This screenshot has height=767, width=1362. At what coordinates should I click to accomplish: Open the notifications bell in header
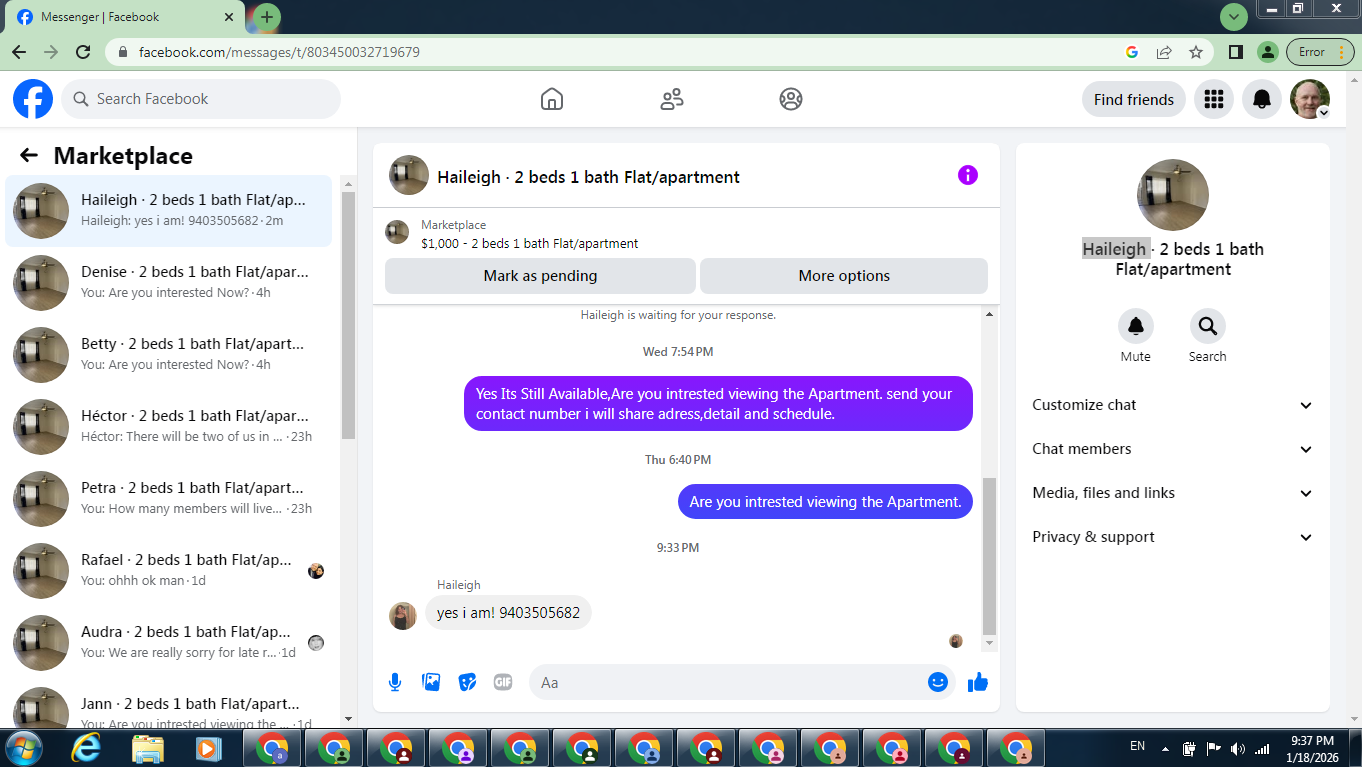coord(1262,99)
